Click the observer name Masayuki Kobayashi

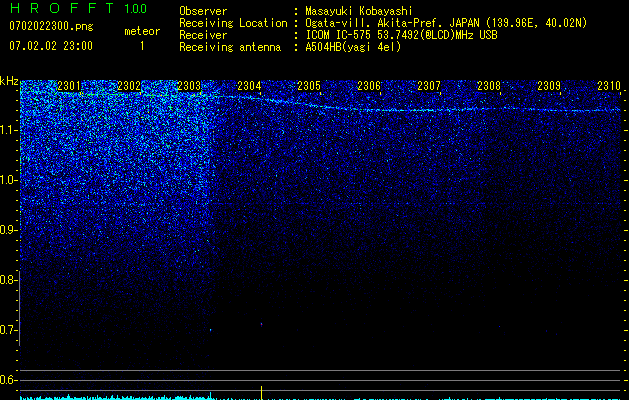359,11
